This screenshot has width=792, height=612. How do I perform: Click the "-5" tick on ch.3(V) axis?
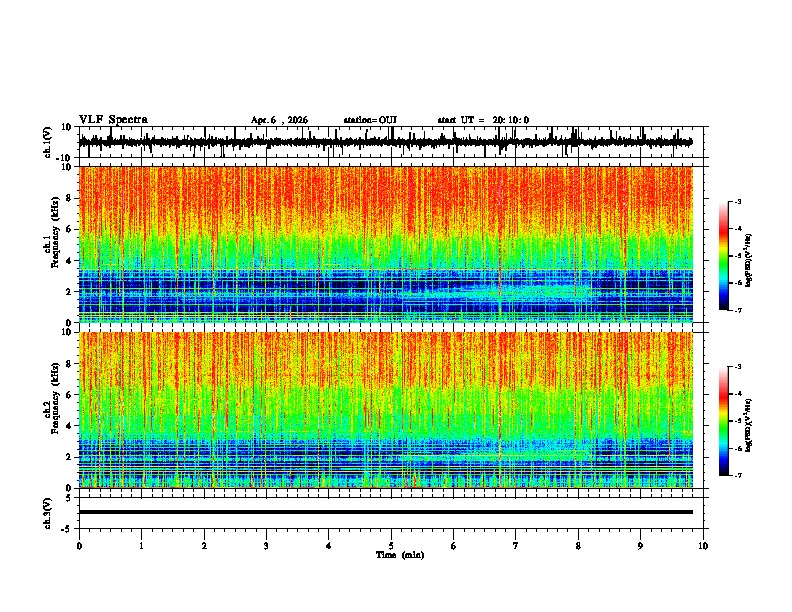[x=68, y=529]
